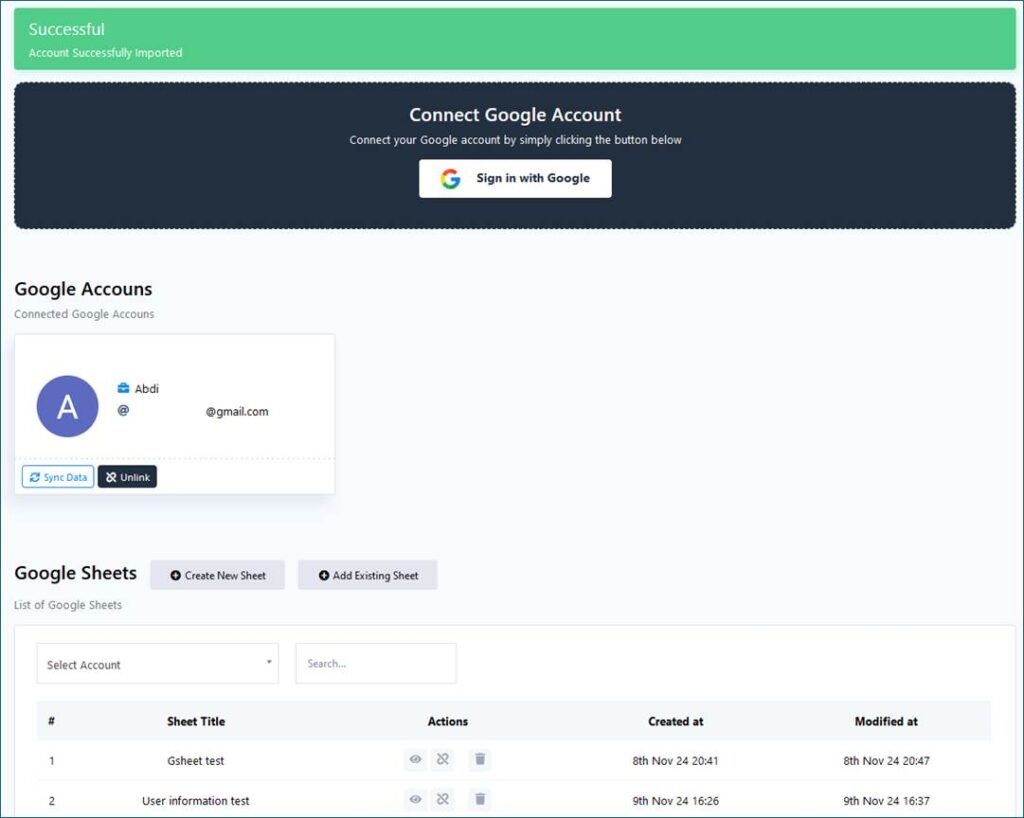Viewport: 1024px width, 818px height.
Task: Click the briefcase icon beside Abdi
Action: (123, 388)
